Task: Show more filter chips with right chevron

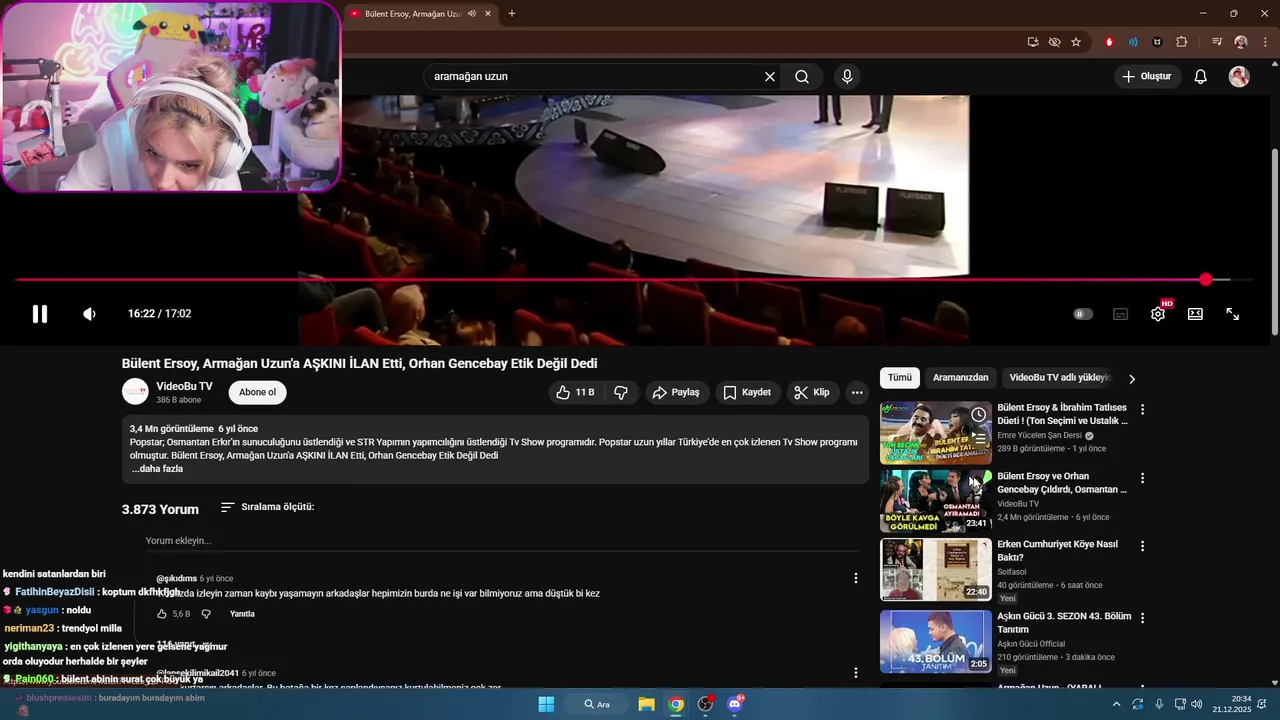Action: click(1132, 379)
